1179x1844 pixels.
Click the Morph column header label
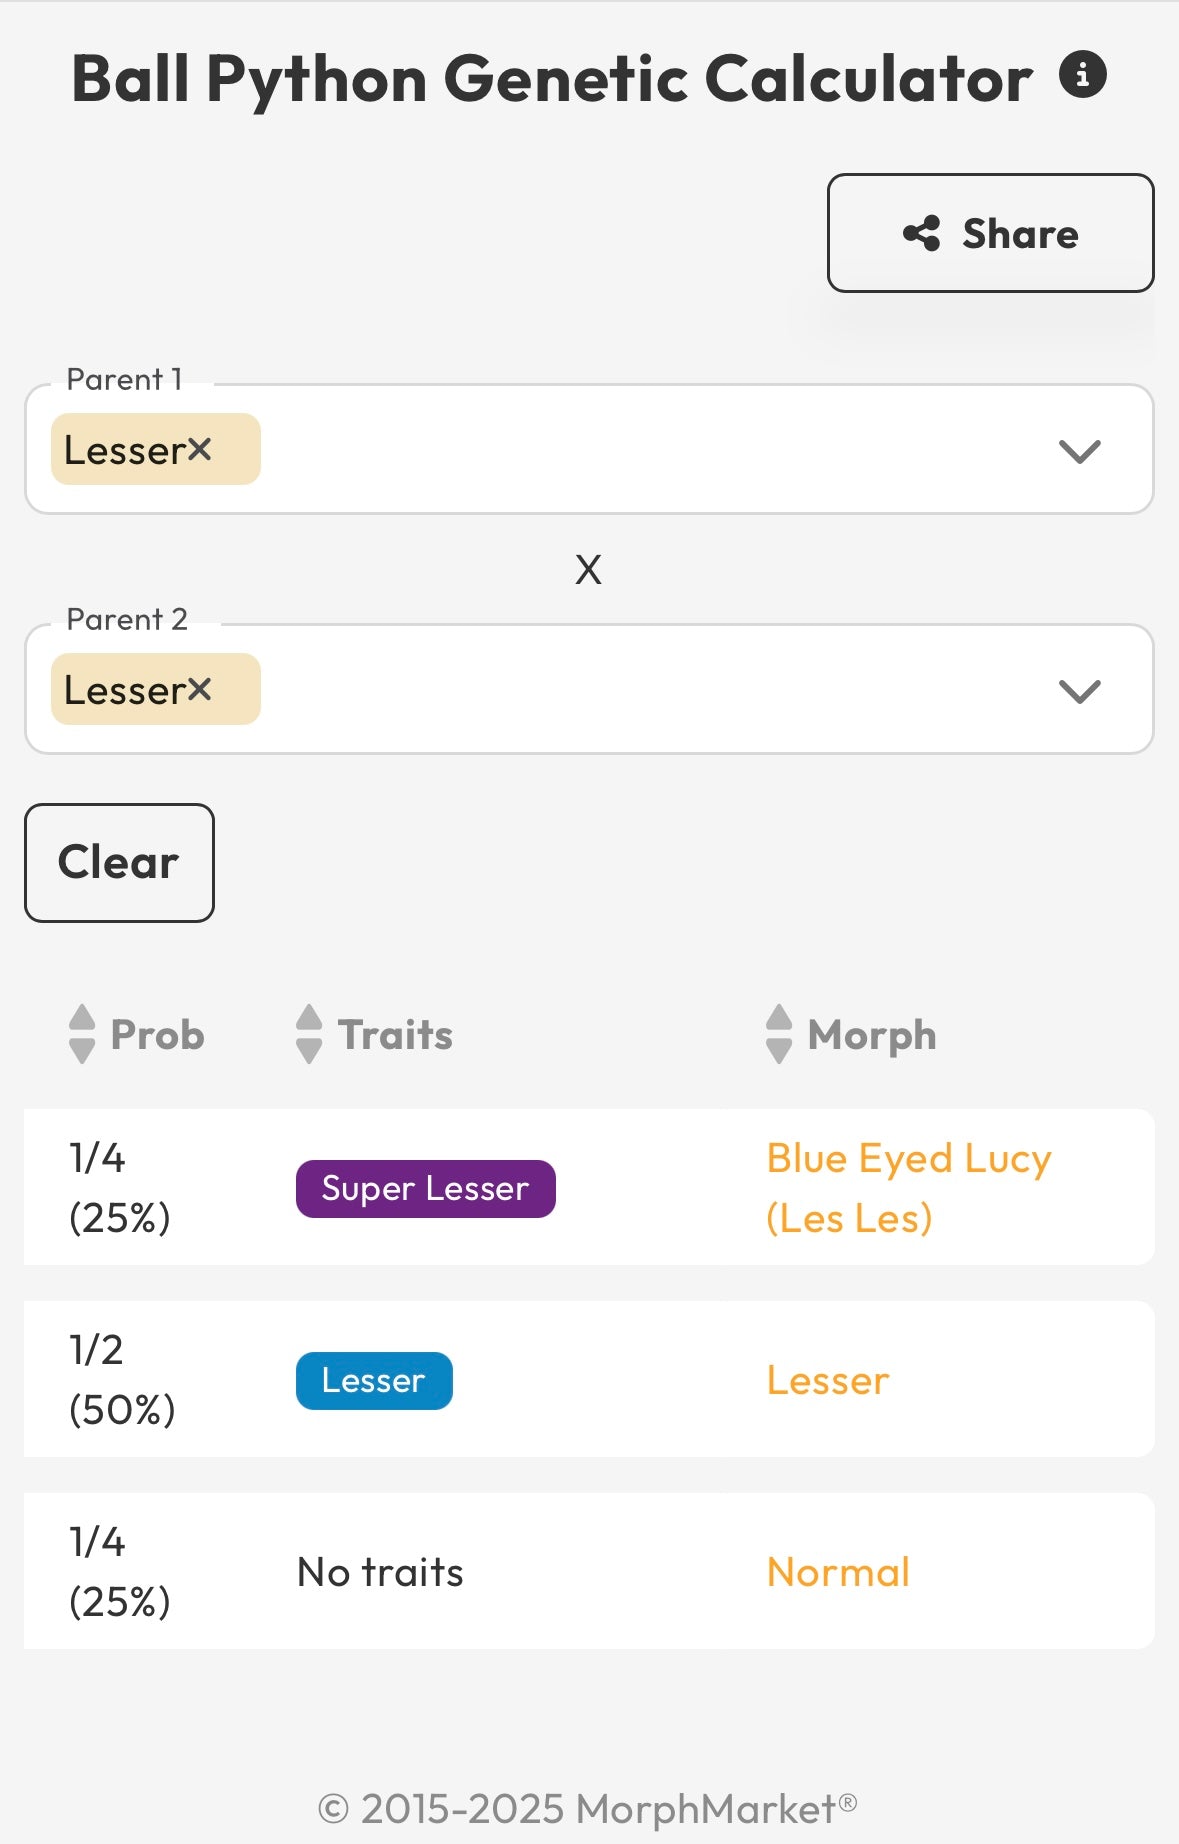click(872, 1036)
